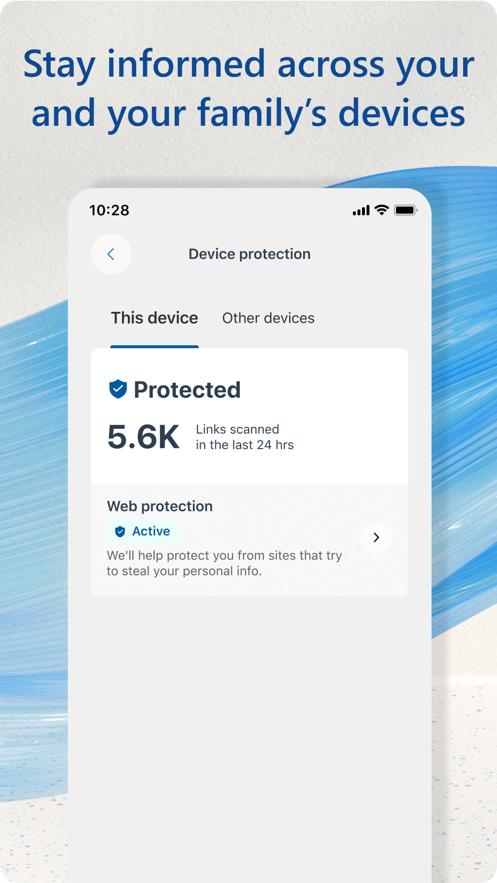Click the Device protection title
This screenshot has width=497, height=883.
pos(249,254)
